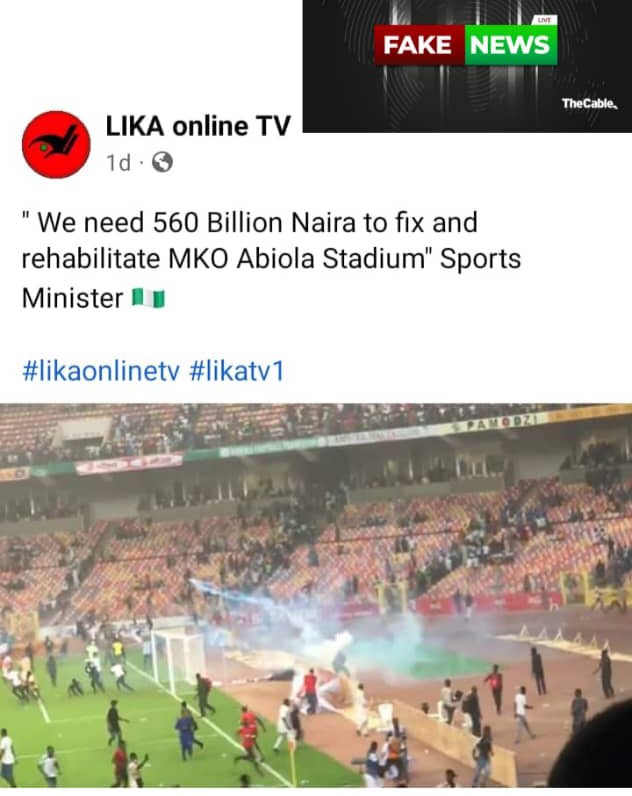This screenshot has width=632, height=796.
Task: Click the Nigerian flag emoji
Action: pos(148,298)
